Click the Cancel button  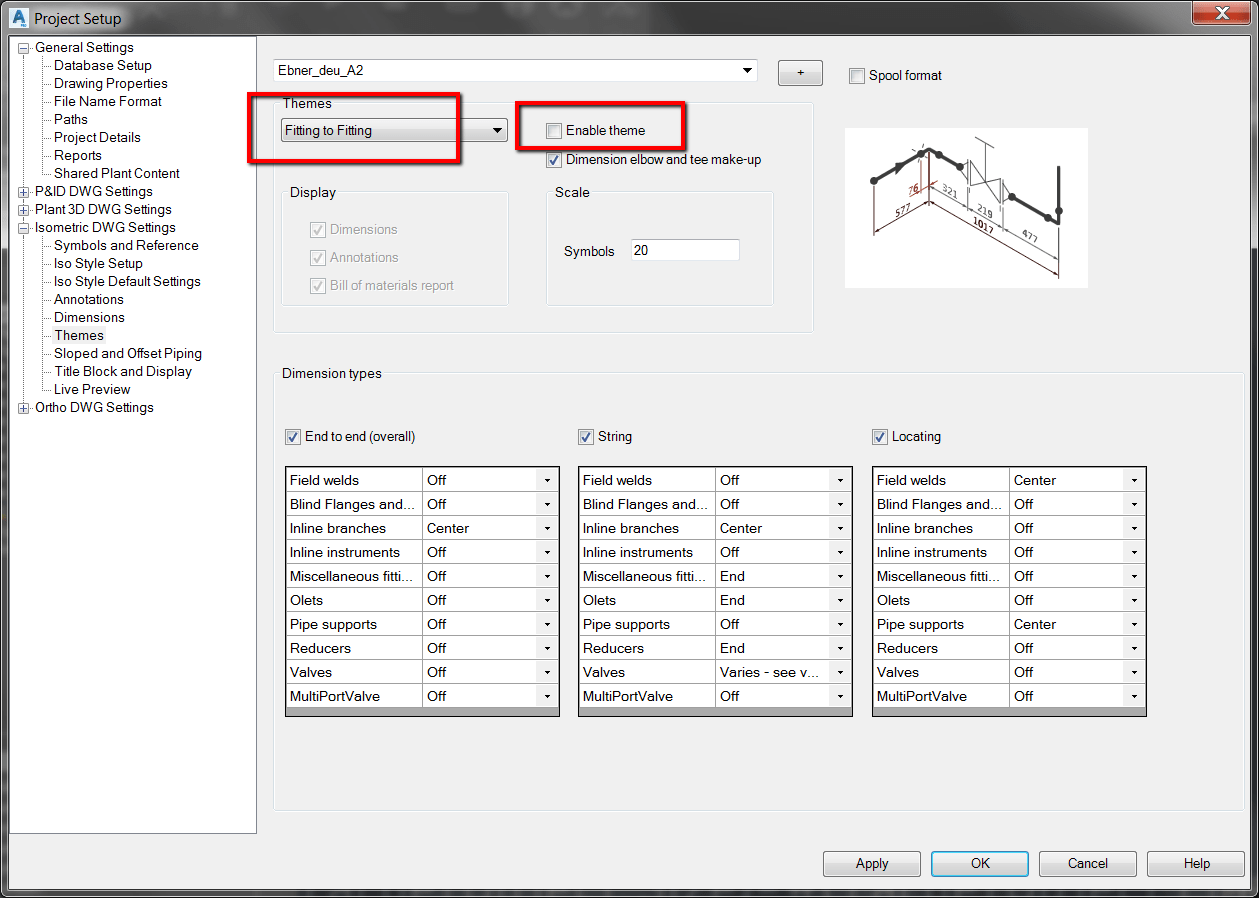(1088, 864)
